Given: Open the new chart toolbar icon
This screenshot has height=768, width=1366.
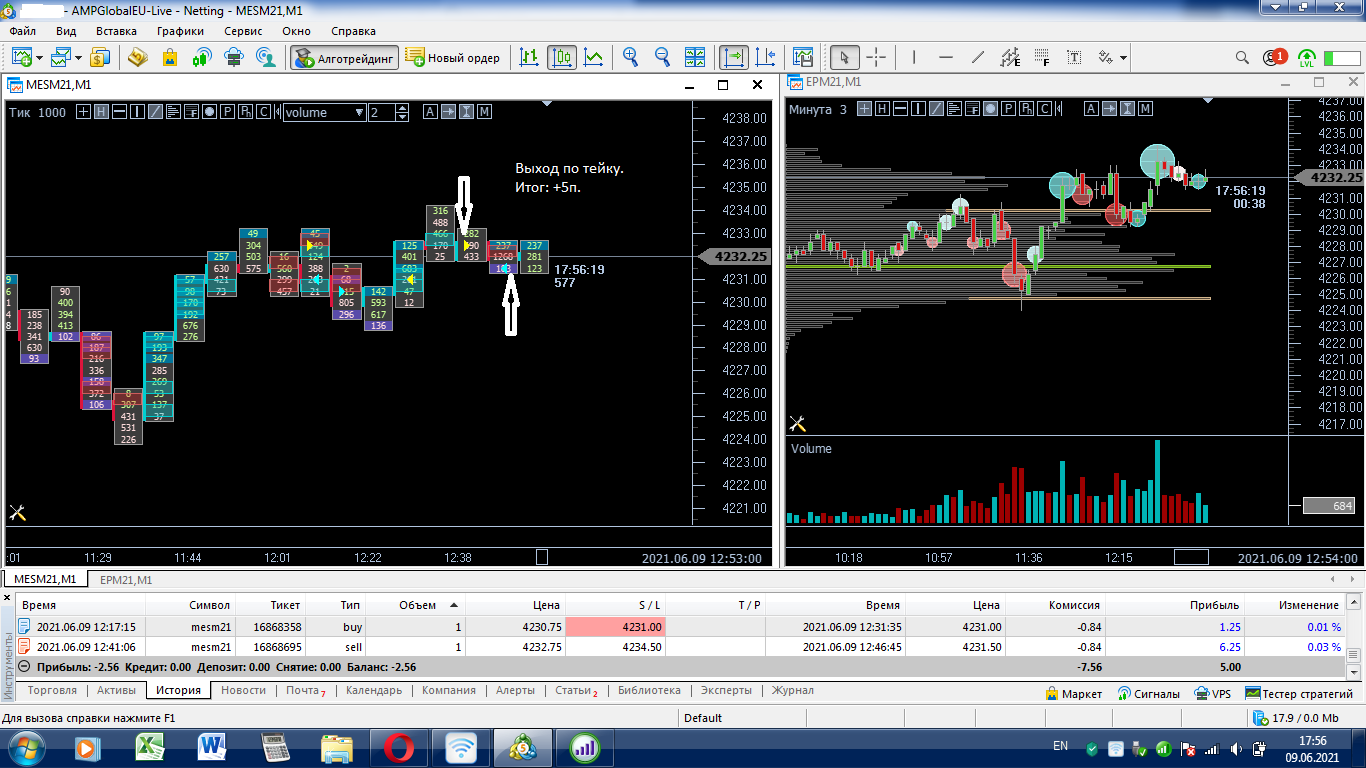Looking at the screenshot, I should (21, 57).
